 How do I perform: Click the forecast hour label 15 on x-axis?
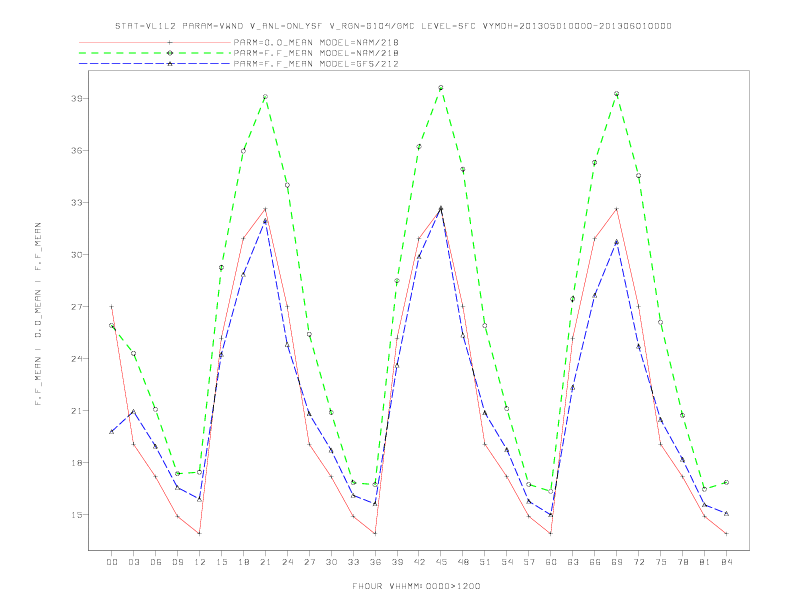(221, 562)
